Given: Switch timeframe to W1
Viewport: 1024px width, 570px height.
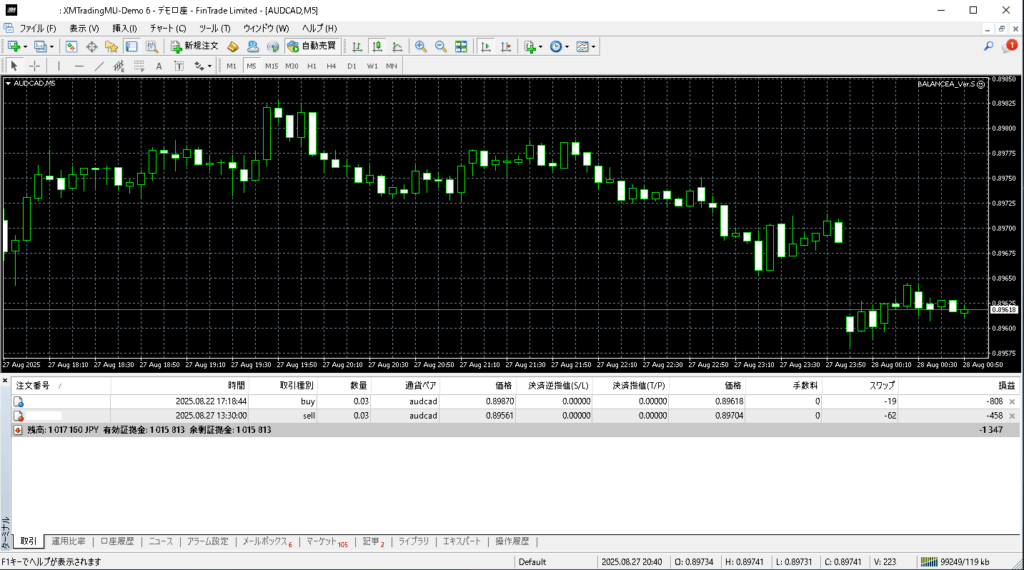Looking at the screenshot, I should [372, 66].
